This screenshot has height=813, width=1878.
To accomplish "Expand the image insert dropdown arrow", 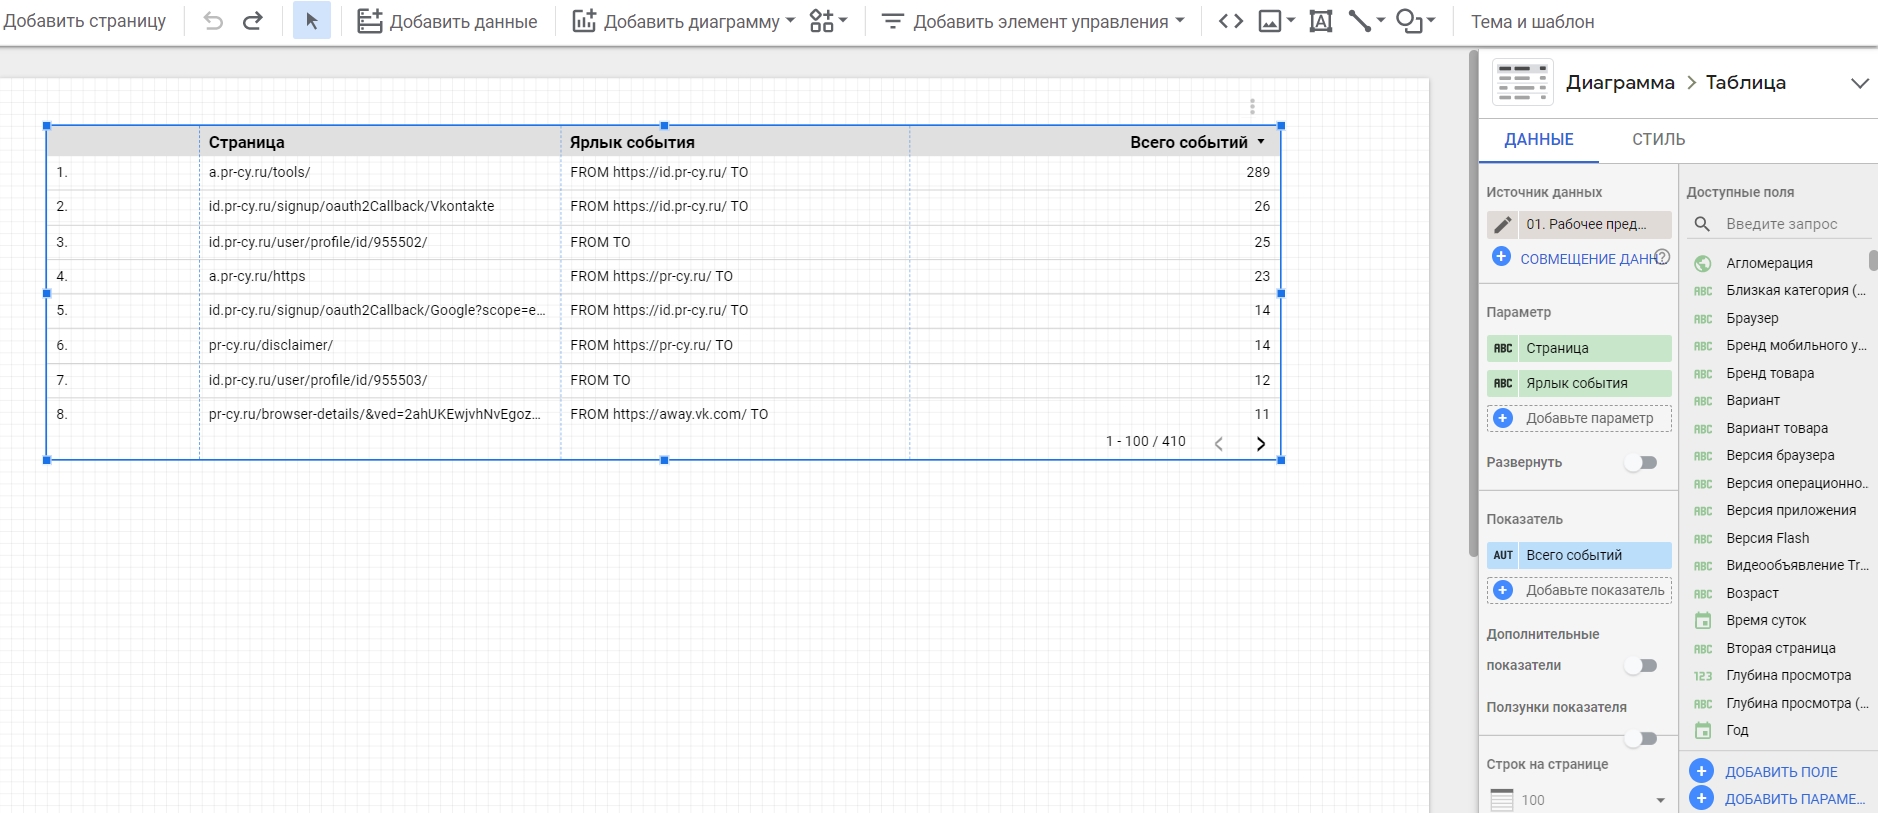I will (x=1291, y=20).
